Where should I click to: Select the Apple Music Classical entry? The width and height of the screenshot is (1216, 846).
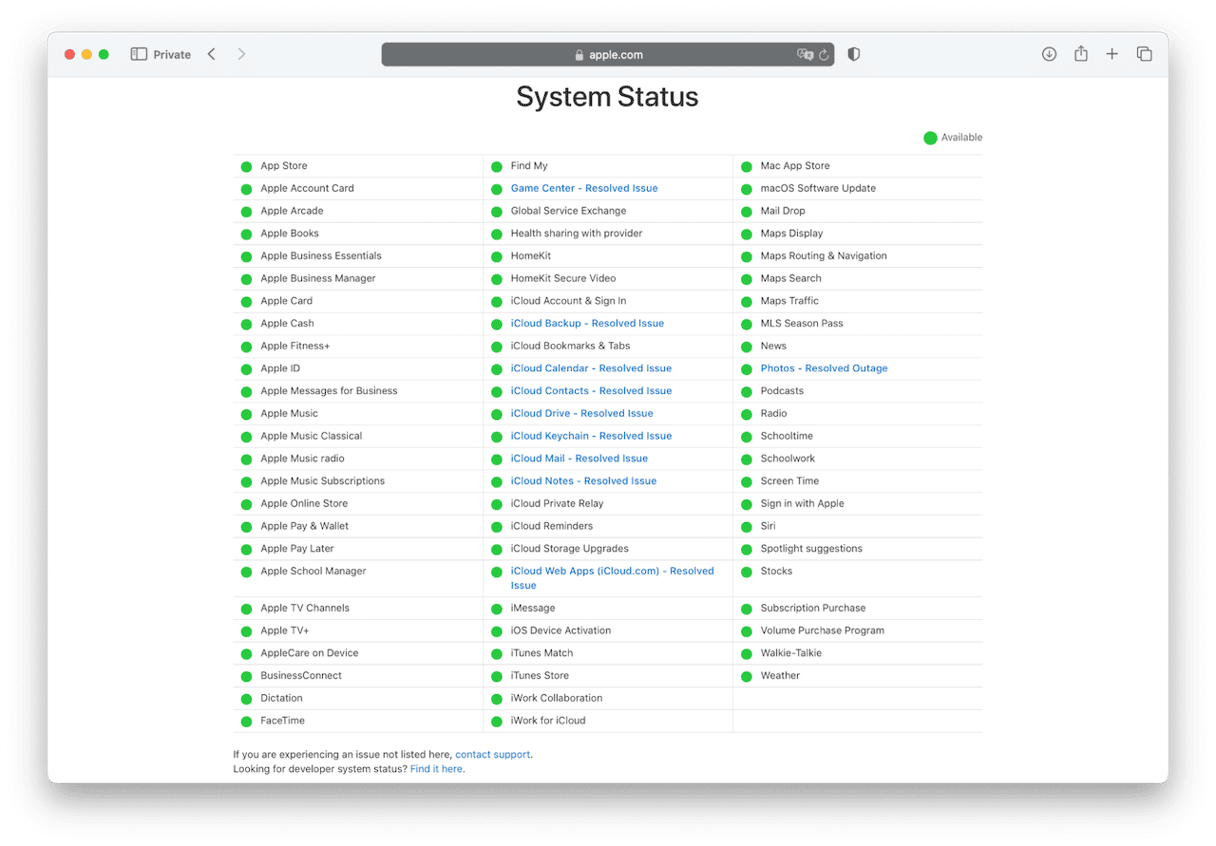point(312,436)
